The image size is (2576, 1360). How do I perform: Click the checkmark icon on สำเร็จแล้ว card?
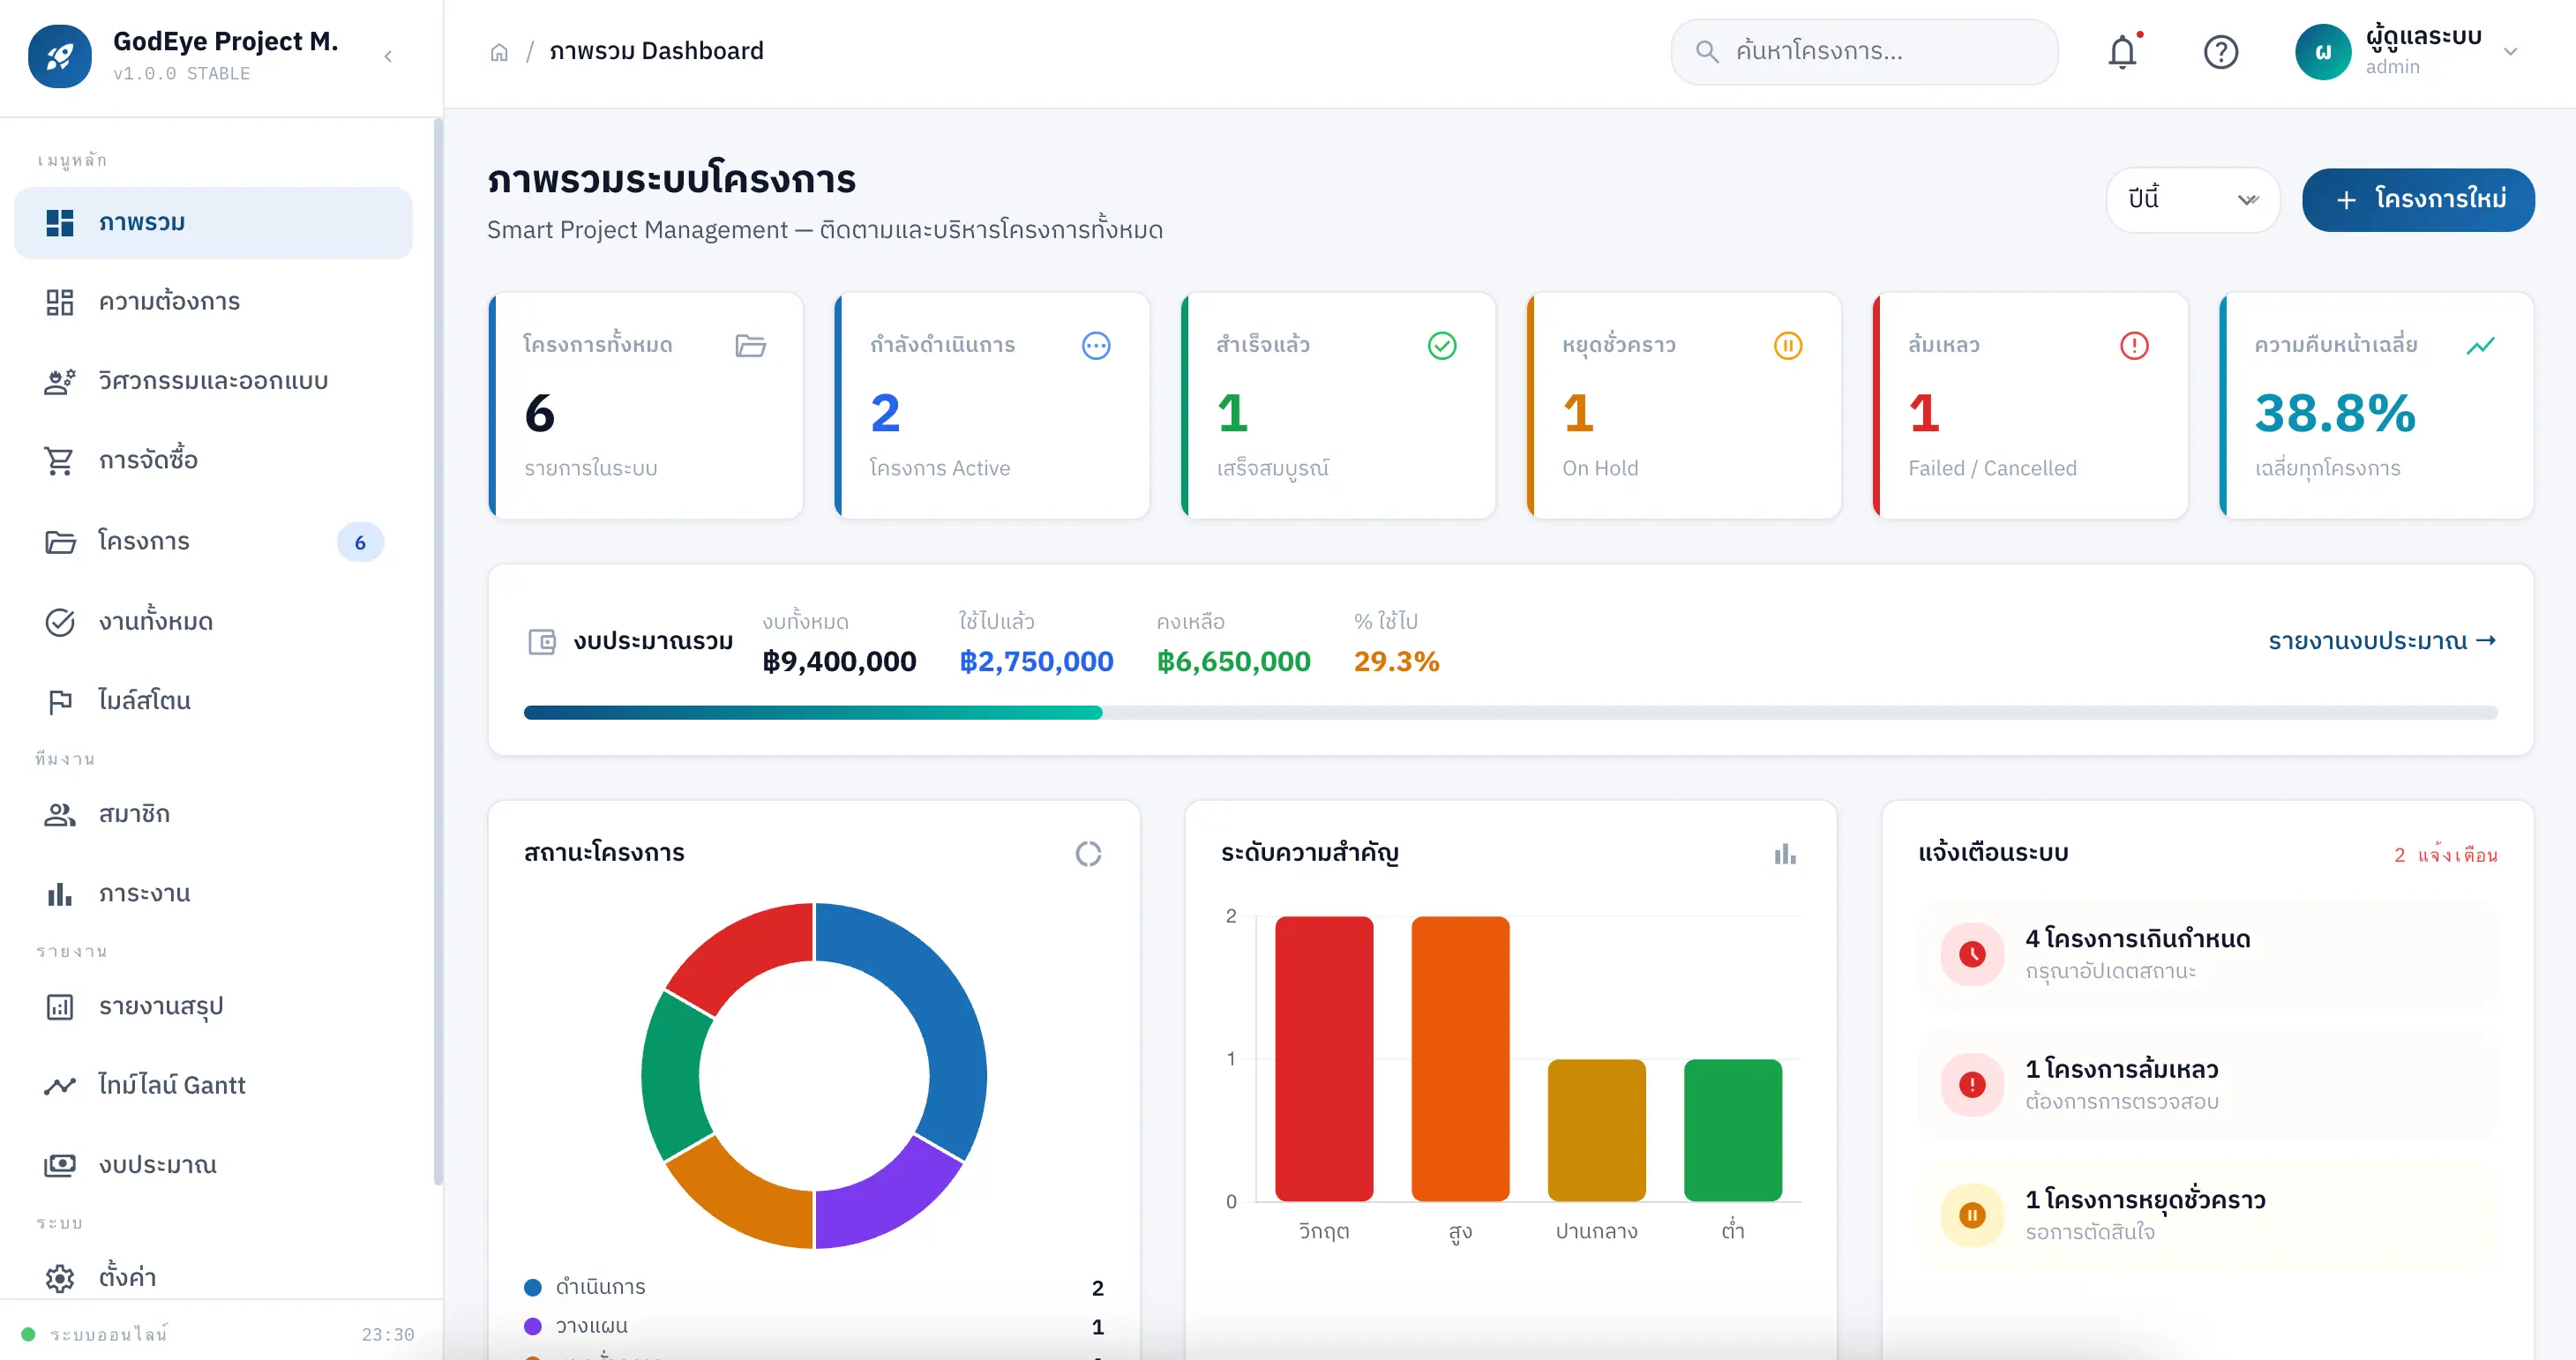pos(1442,346)
